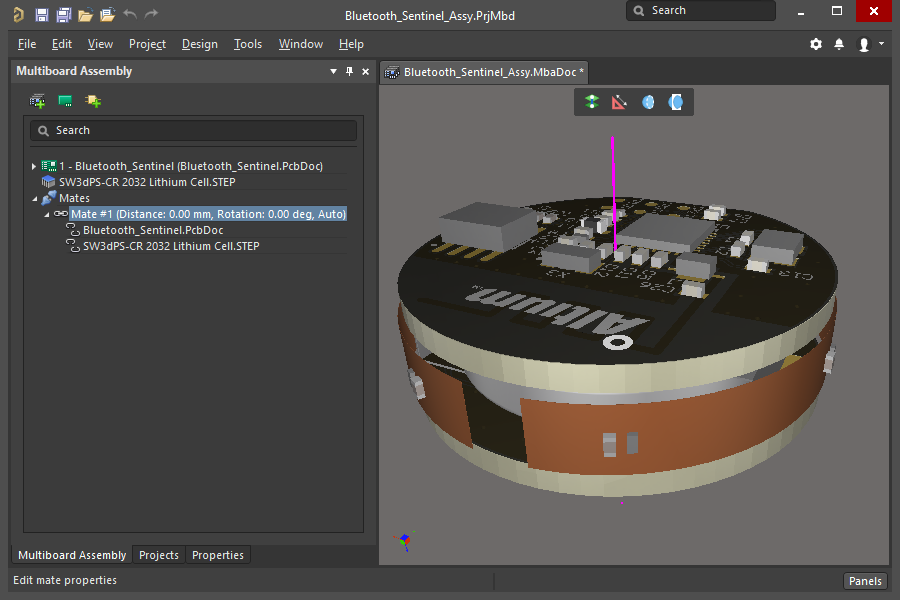The height and width of the screenshot is (600, 900).
Task: Click the yellow add-part icon in panel toolbar
Action: point(93,101)
